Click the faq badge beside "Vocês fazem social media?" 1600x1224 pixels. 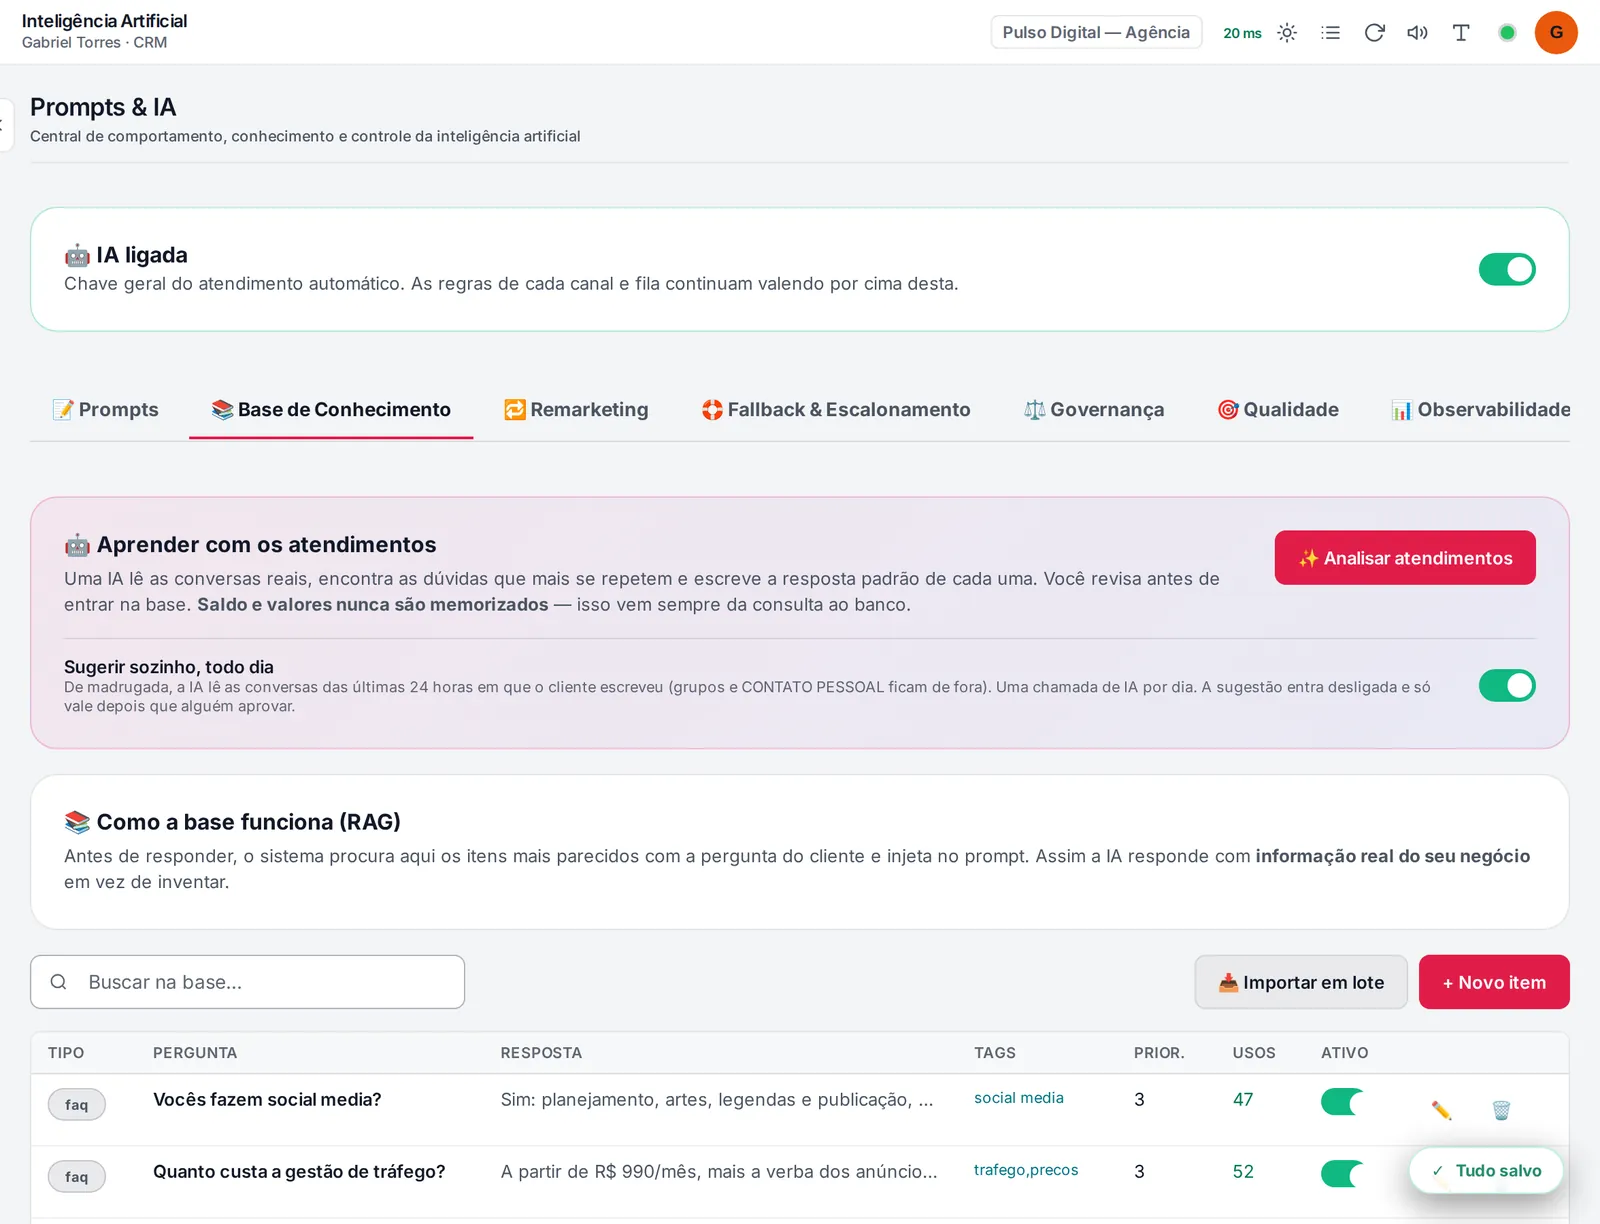coord(77,1105)
